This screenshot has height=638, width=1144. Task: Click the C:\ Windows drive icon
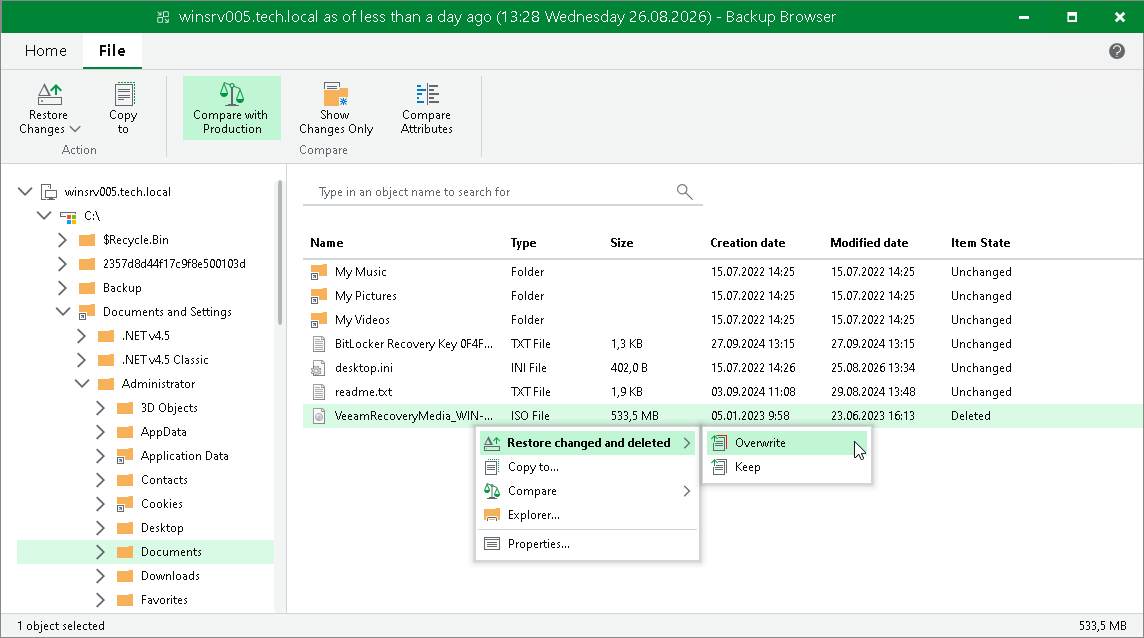click(68, 216)
